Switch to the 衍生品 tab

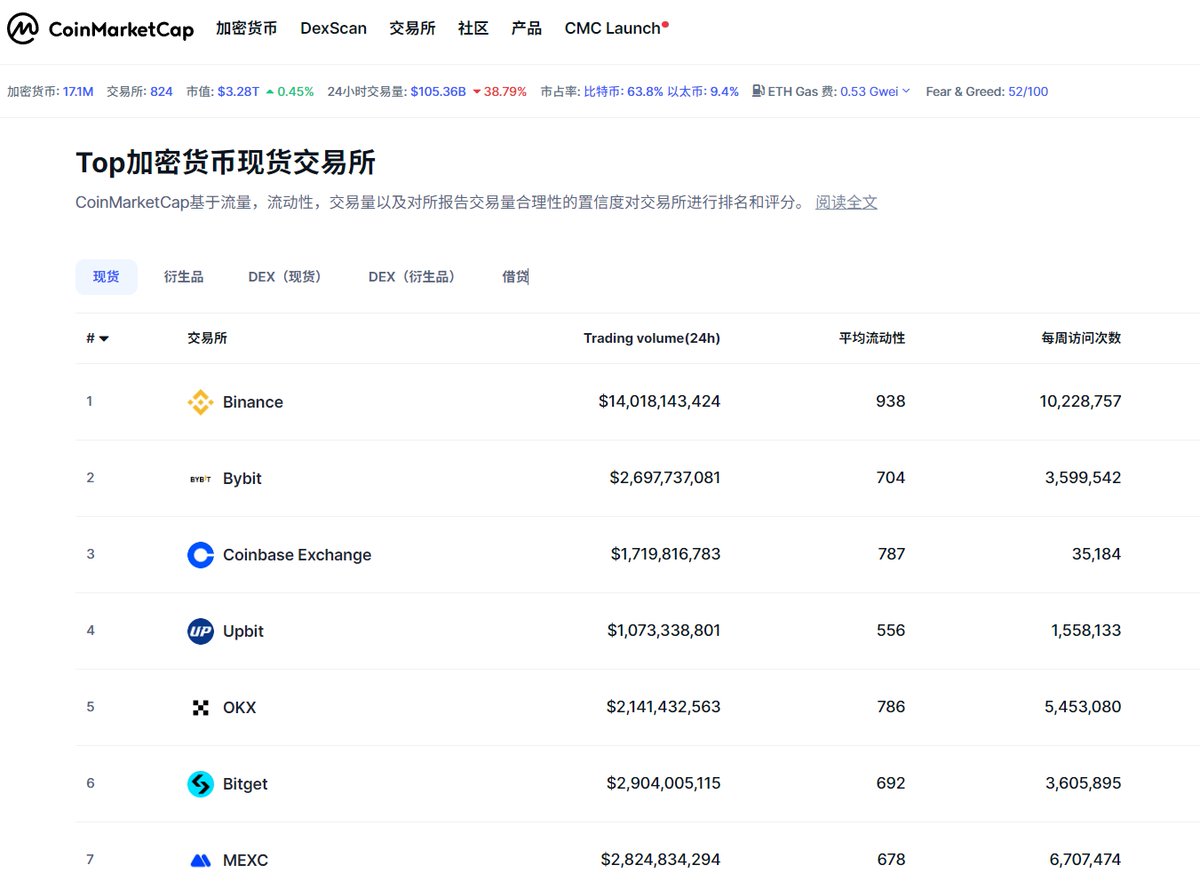tap(184, 277)
